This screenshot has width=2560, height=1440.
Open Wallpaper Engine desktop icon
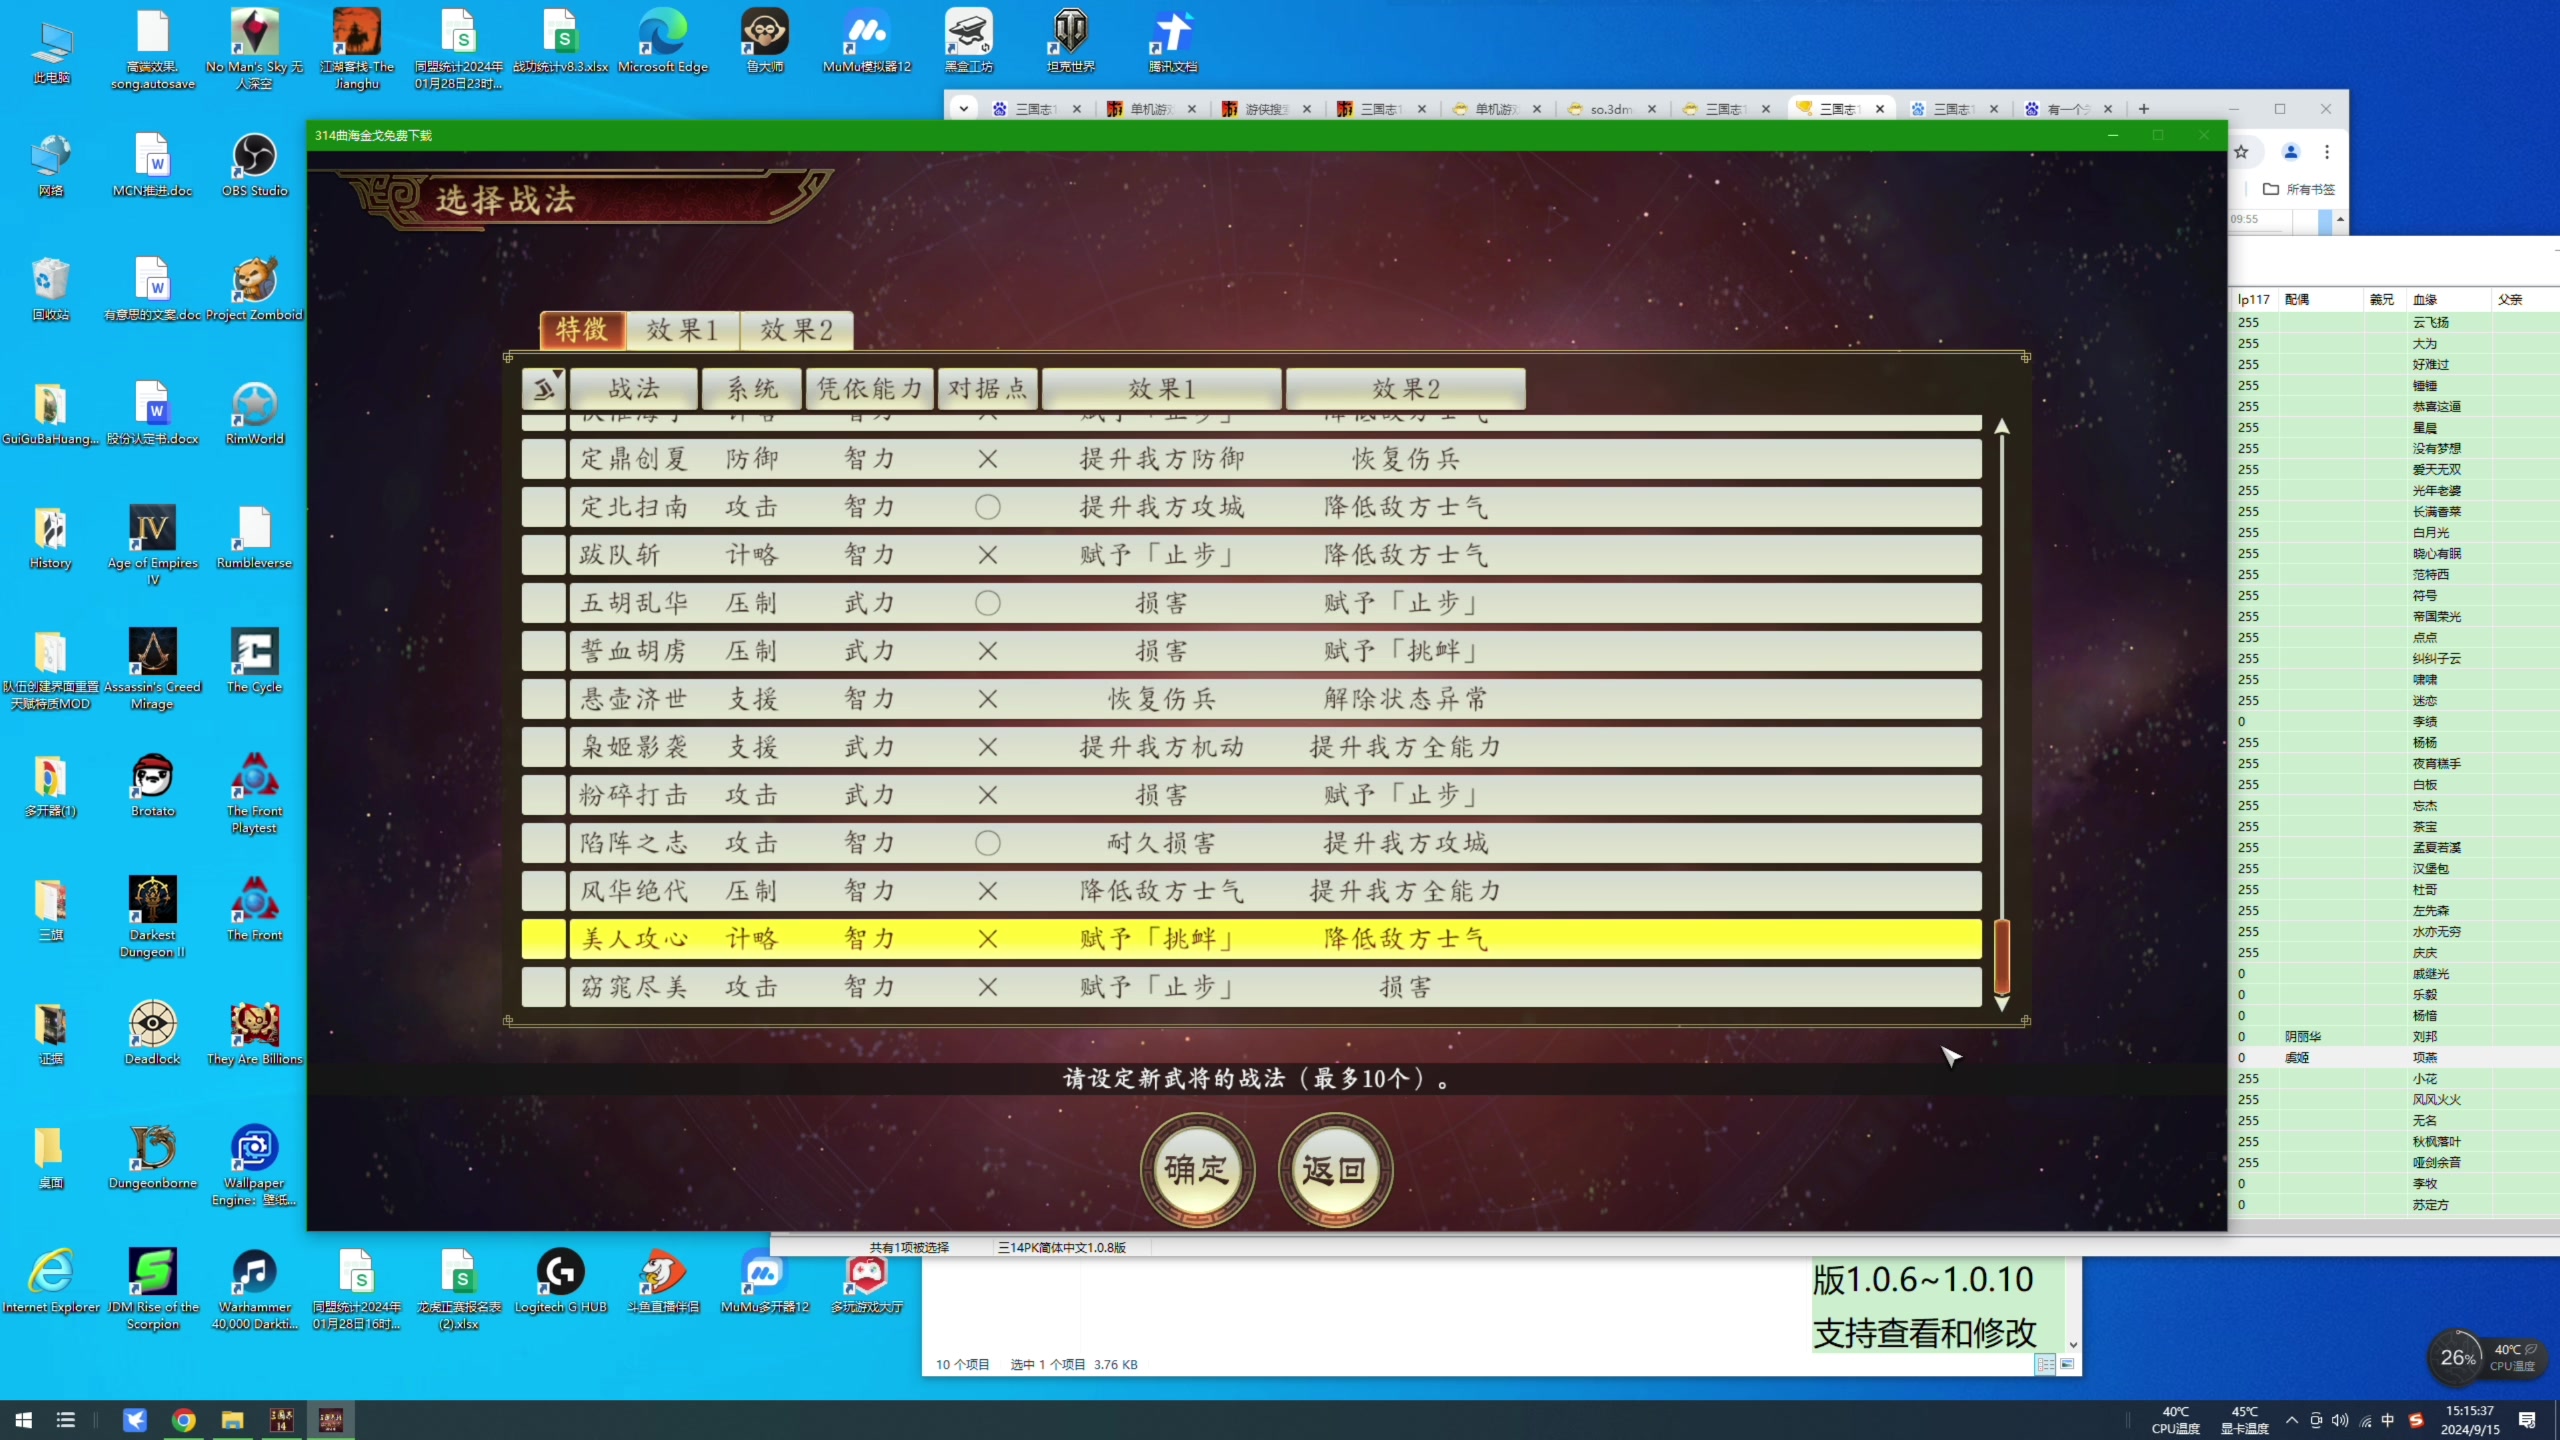point(254,1165)
